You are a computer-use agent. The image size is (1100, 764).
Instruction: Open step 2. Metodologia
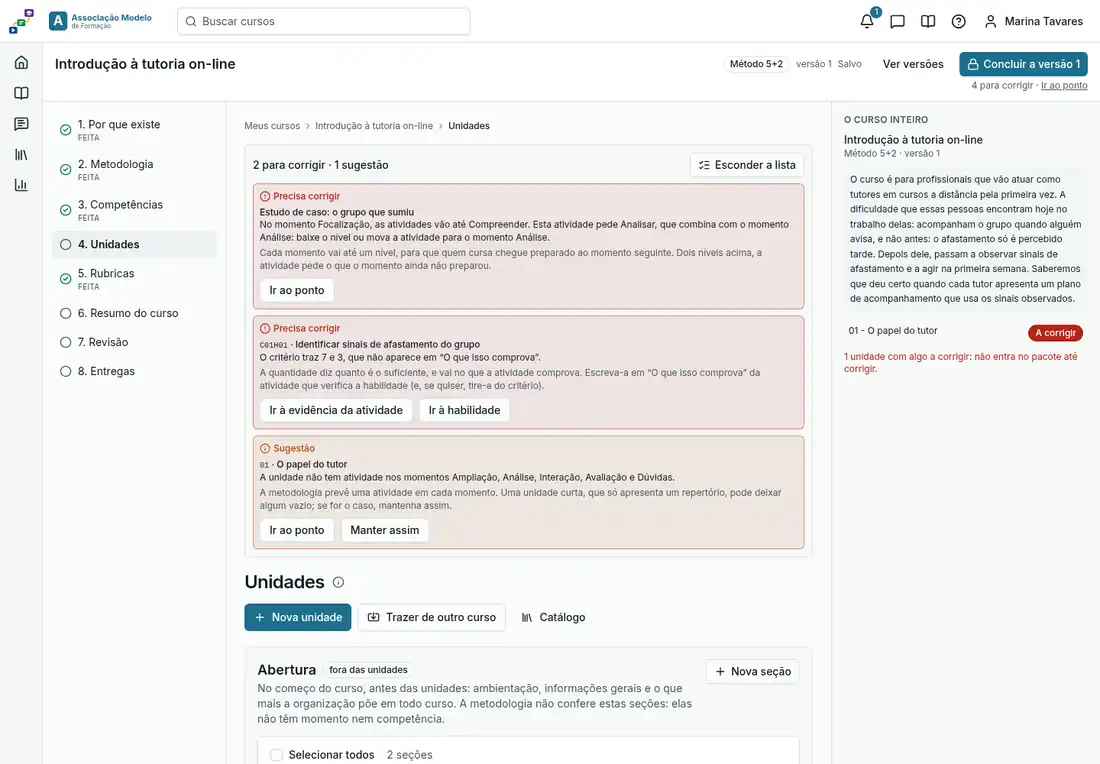134,170
